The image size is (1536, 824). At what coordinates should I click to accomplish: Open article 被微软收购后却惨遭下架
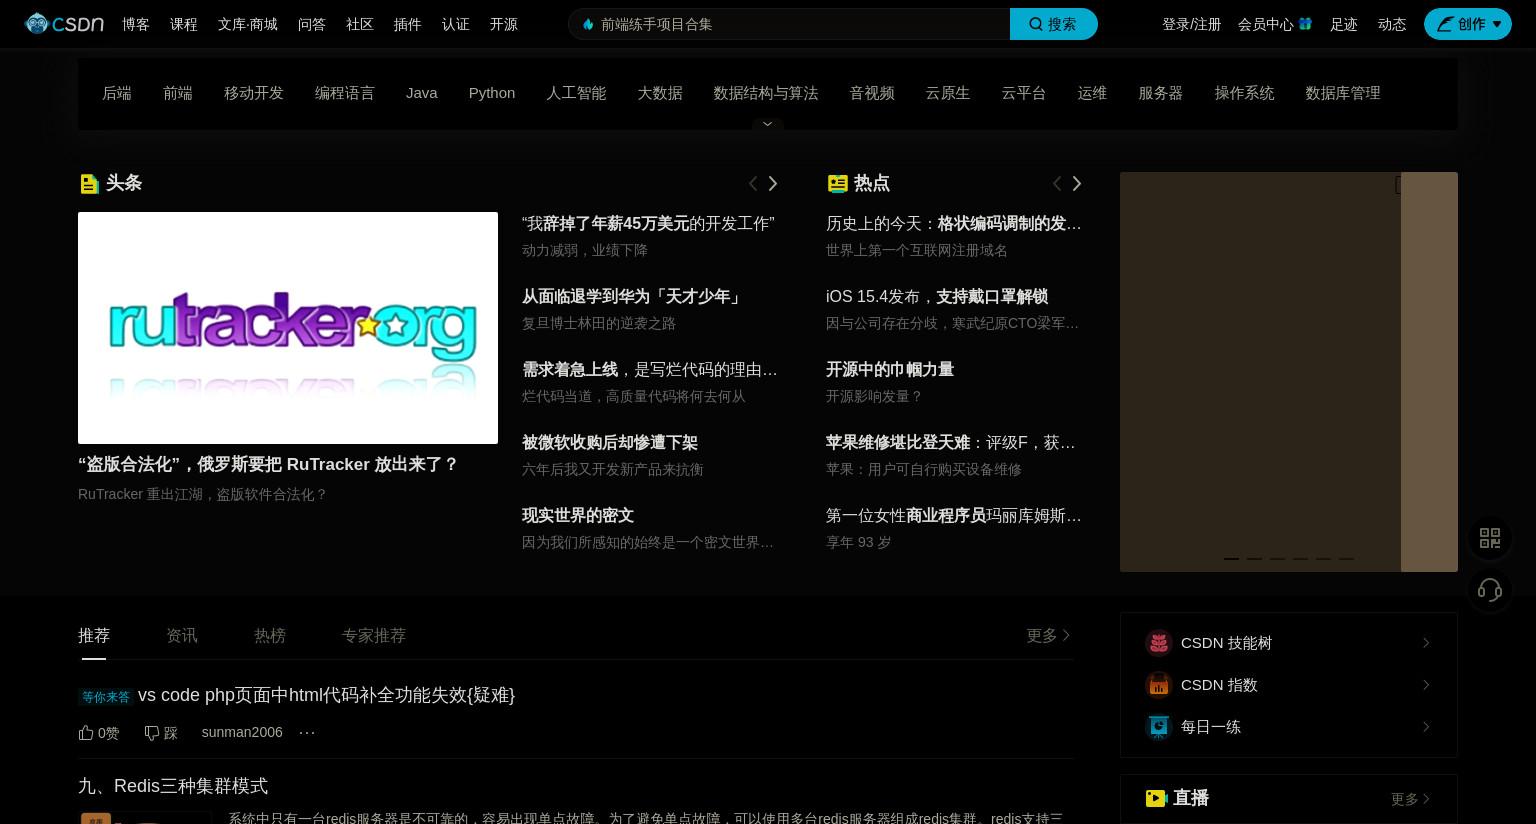pos(610,442)
